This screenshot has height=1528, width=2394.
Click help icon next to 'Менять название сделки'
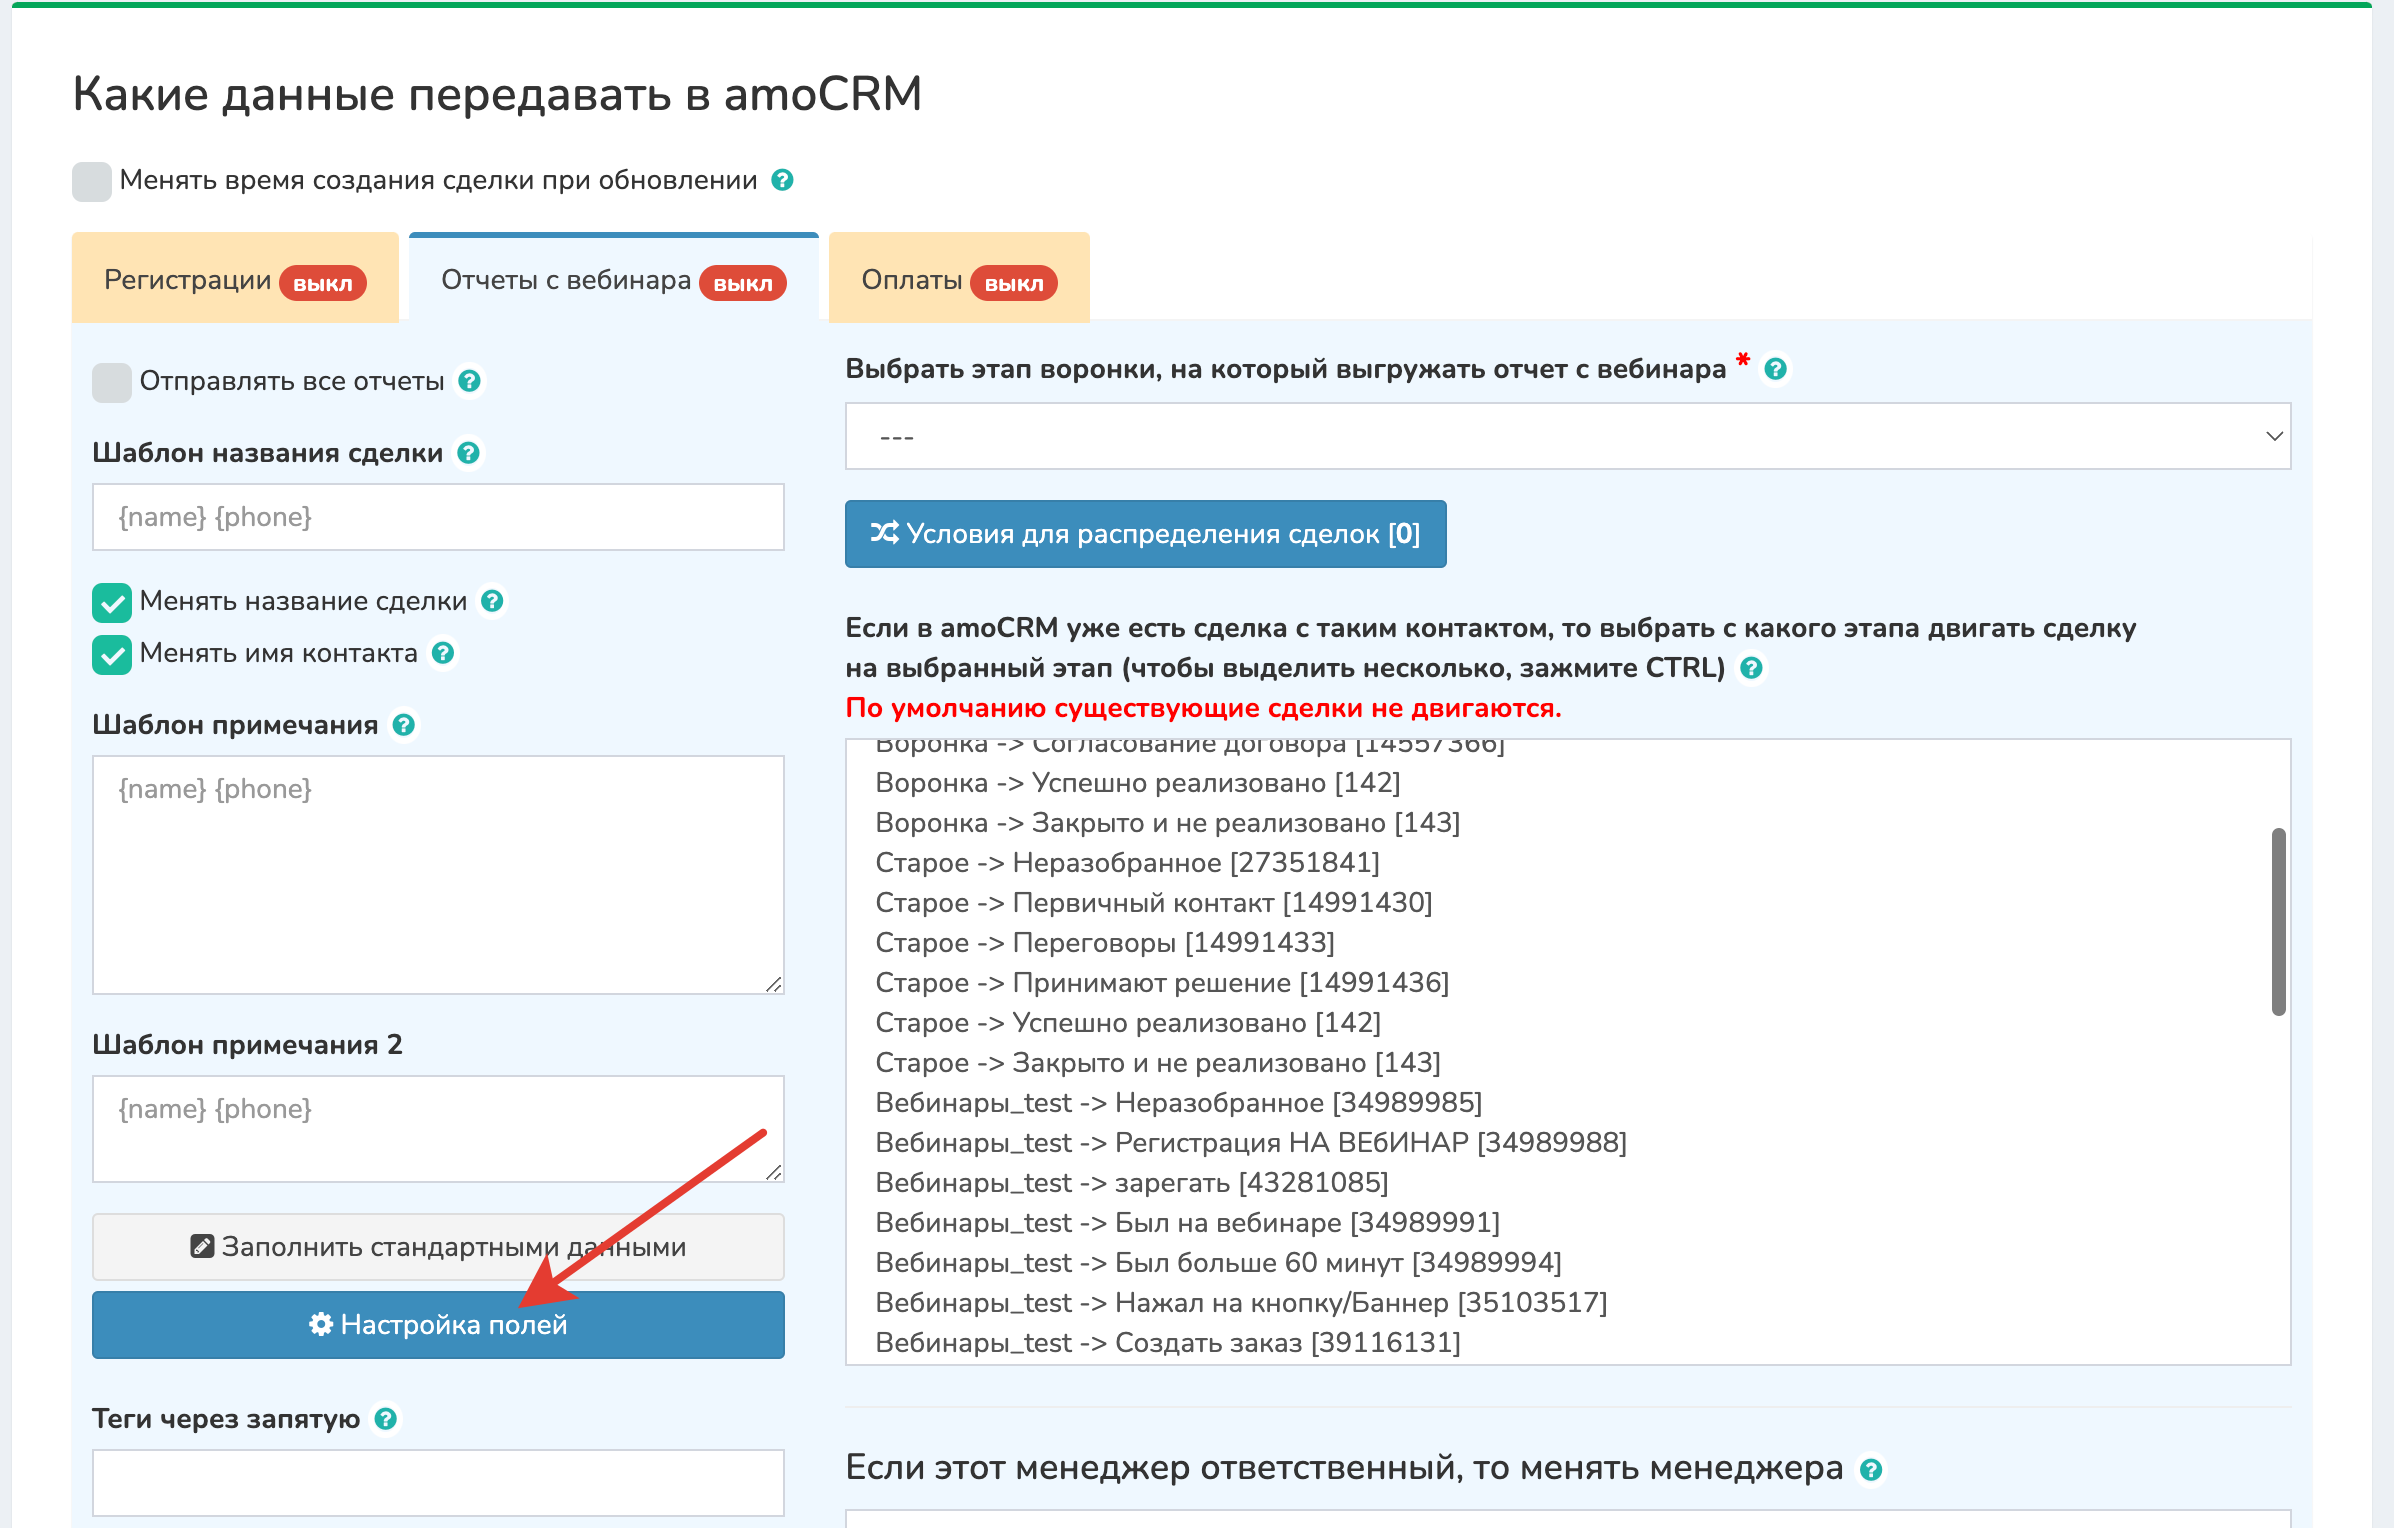click(x=492, y=601)
